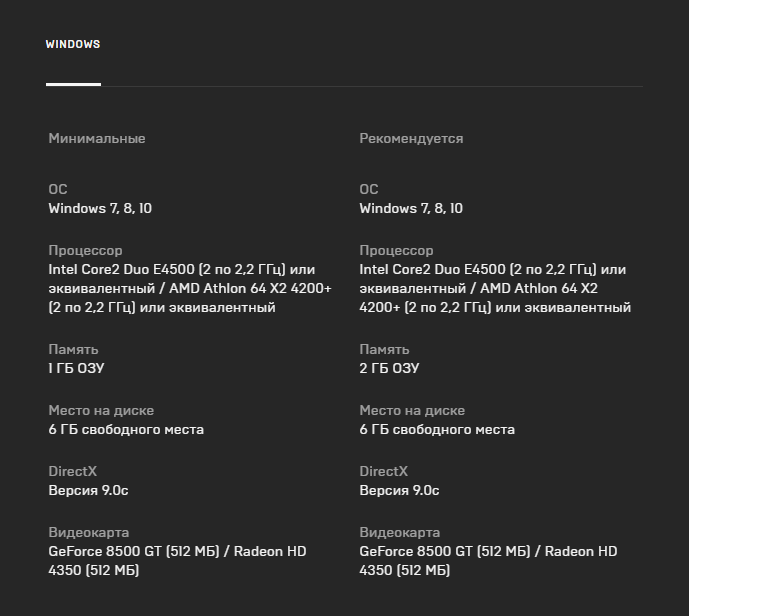Click the minimum 6 ГБ свободного места value

[126, 429]
